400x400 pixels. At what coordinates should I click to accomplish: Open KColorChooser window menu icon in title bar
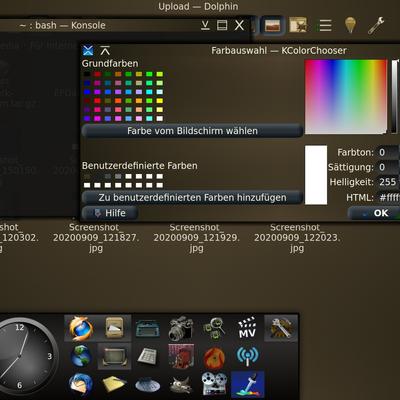88,51
